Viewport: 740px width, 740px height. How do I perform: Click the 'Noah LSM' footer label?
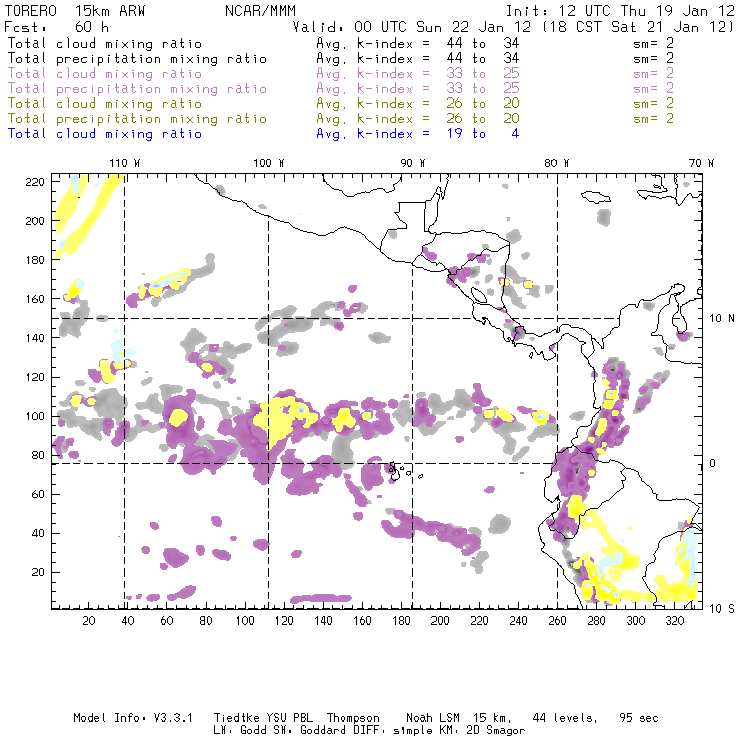[x=433, y=718]
